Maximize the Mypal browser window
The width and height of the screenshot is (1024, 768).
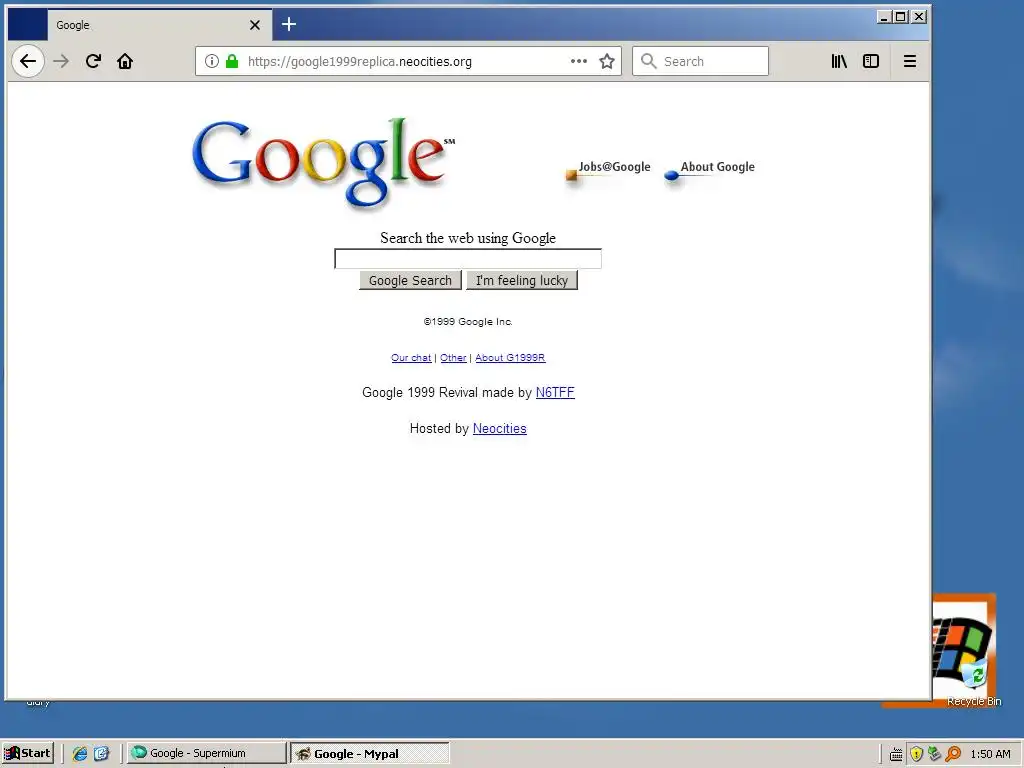tap(901, 17)
